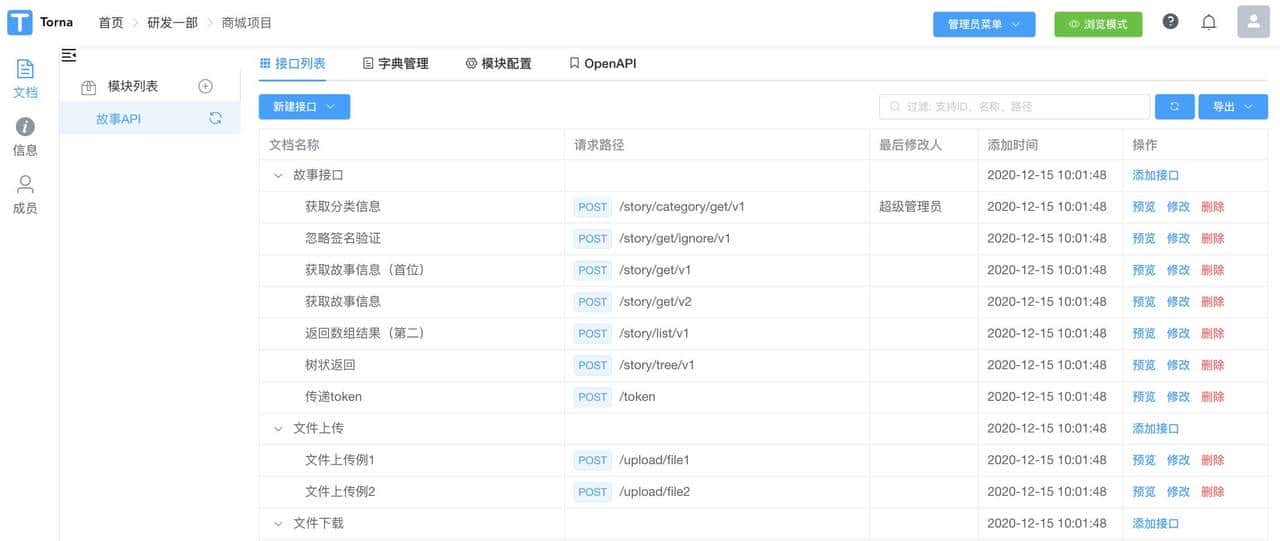The width and height of the screenshot is (1280, 541).
Task: Click the 树状返回 document name
Action: pyautogui.click(x=330, y=365)
